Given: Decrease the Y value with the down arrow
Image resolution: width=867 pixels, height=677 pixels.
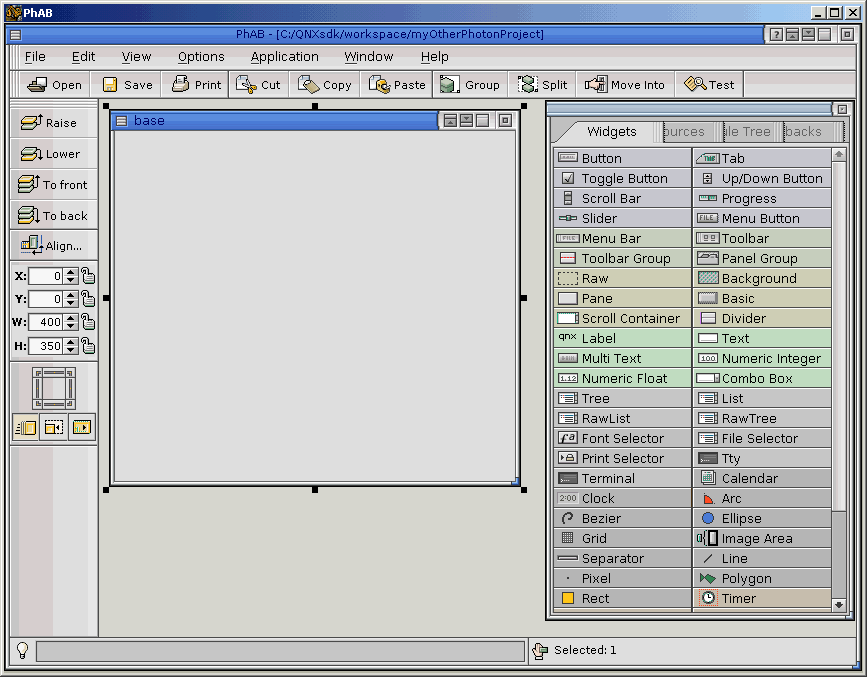Looking at the screenshot, I should [70, 303].
